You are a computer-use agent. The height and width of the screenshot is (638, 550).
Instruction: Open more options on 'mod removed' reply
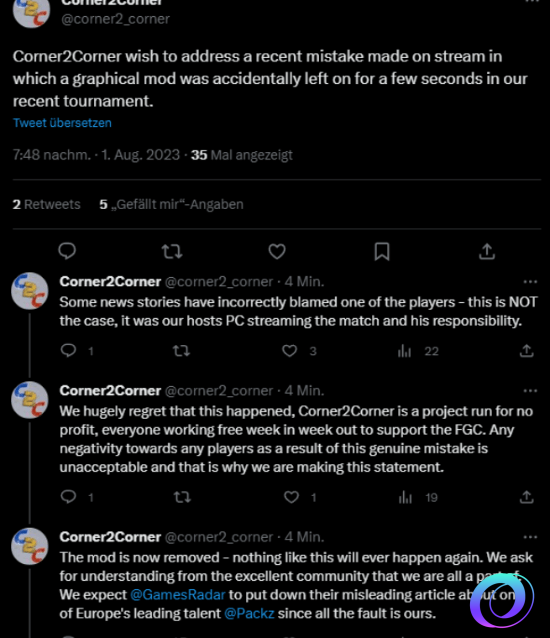click(530, 537)
